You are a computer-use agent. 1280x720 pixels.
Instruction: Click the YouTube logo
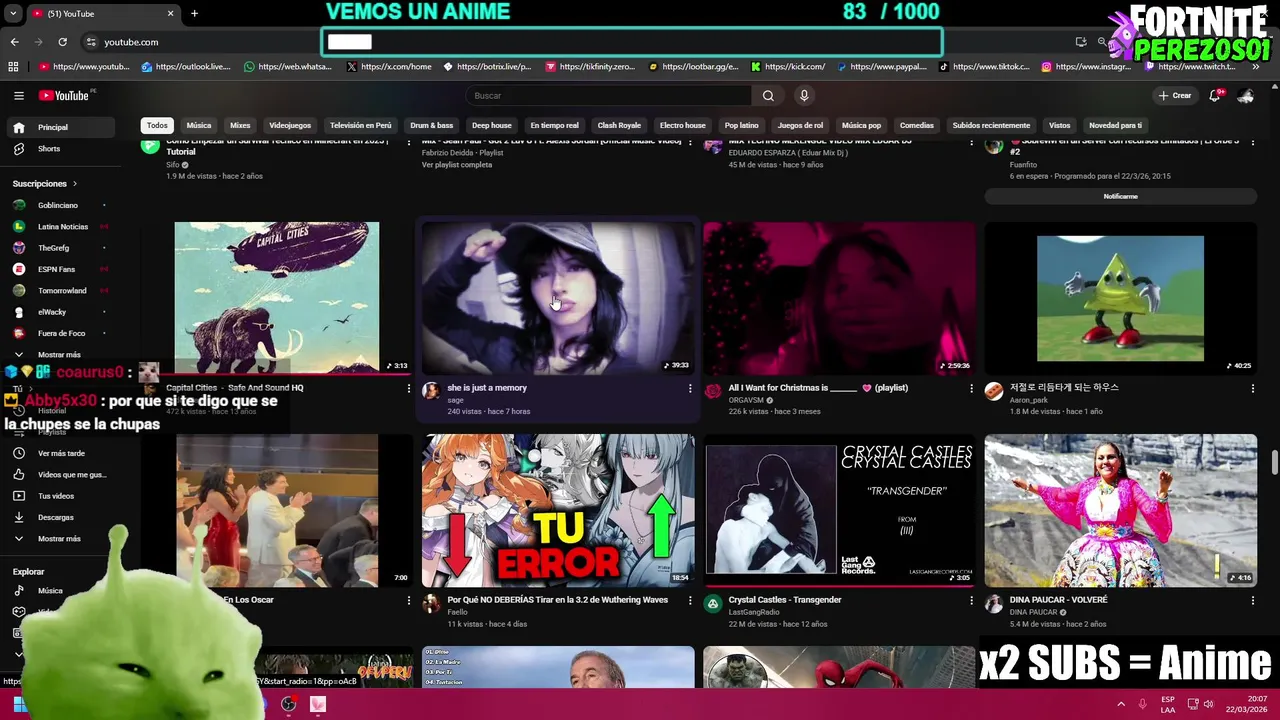[x=64, y=95]
